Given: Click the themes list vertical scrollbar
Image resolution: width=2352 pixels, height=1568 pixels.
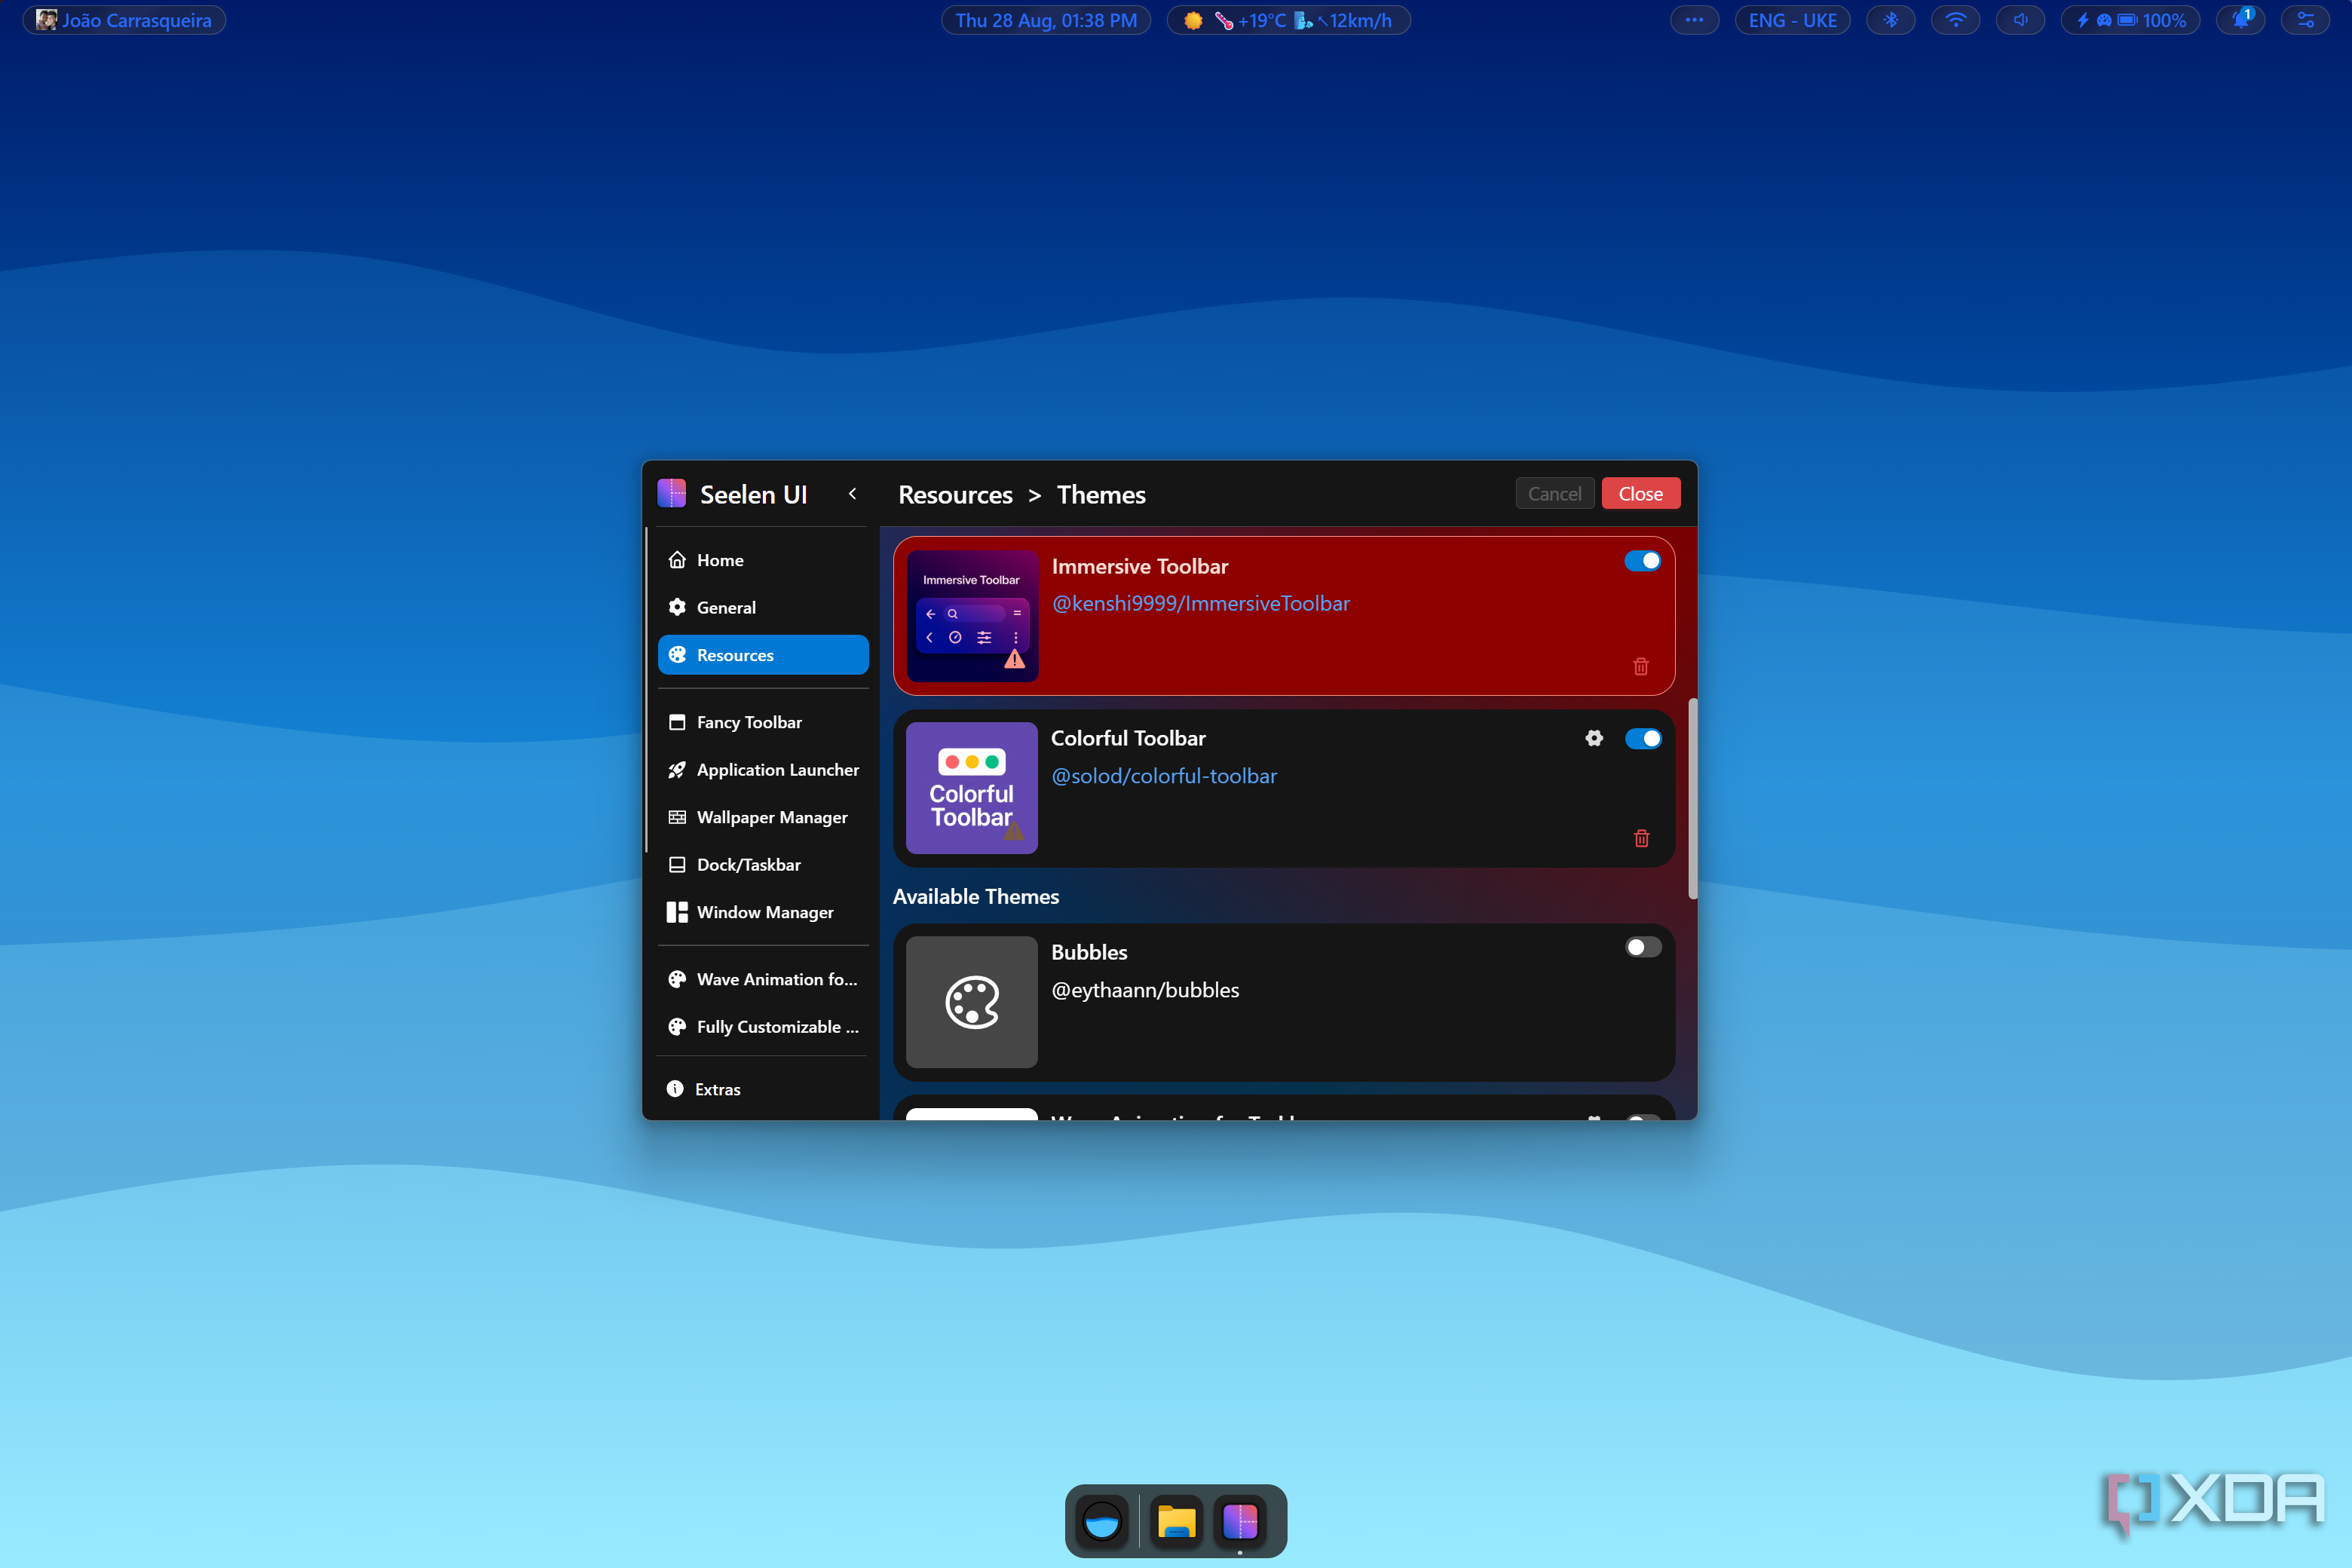Looking at the screenshot, I should click(1692, 798).
